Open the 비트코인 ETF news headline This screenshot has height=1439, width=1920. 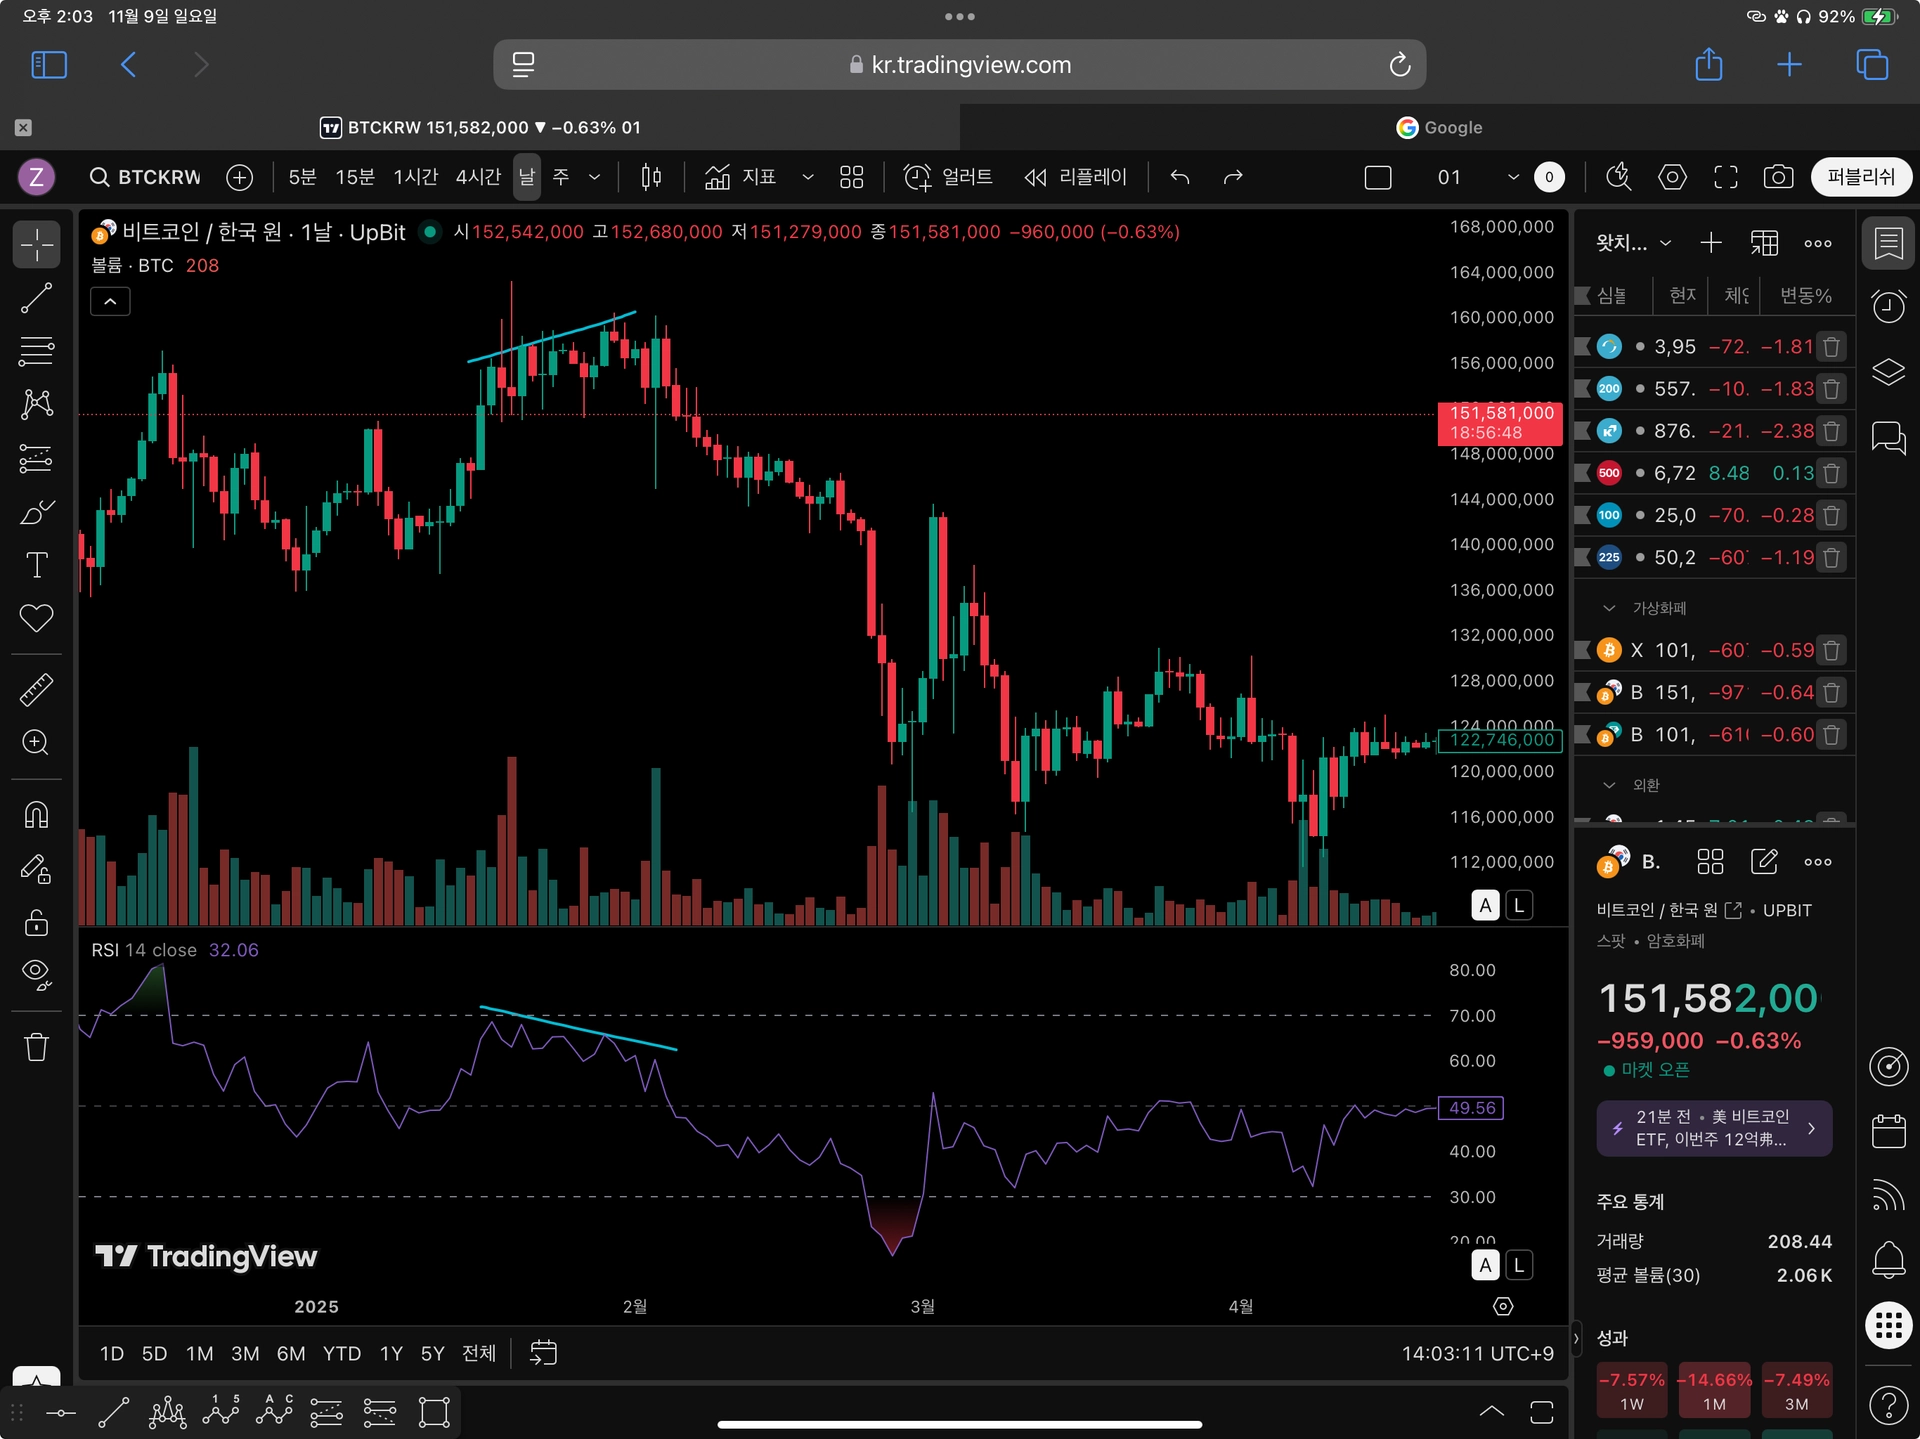[1714, 1128]
